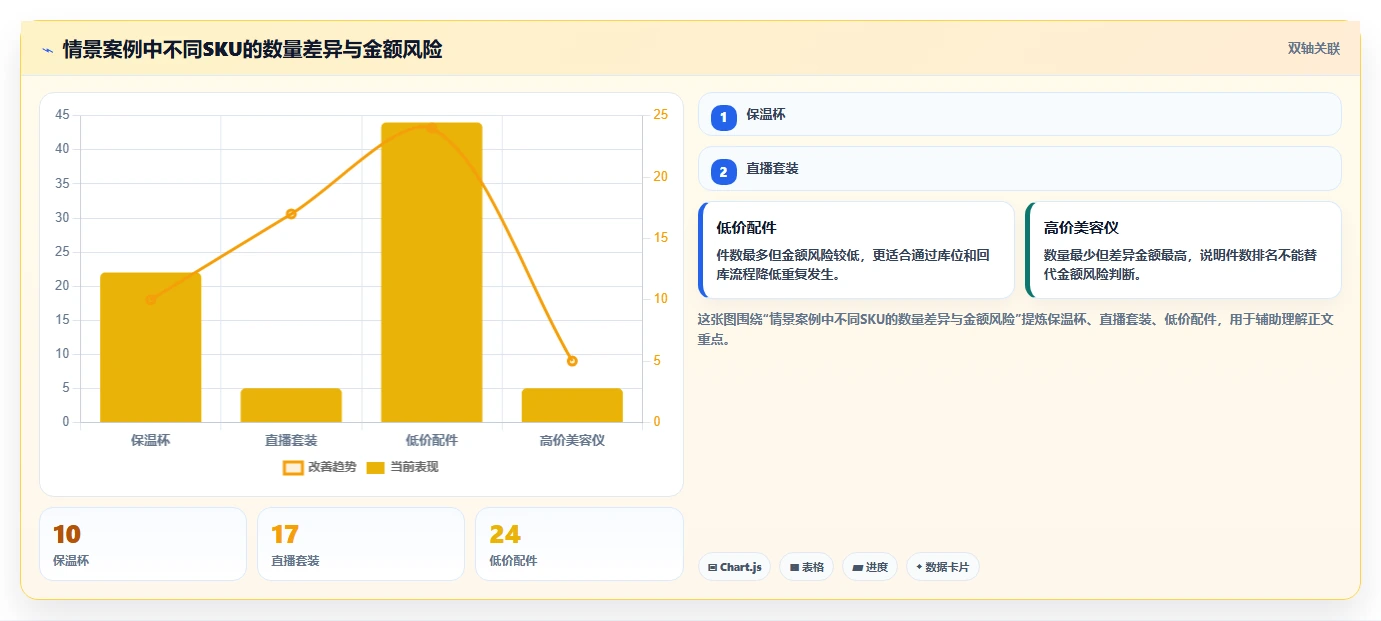Click right axis value 25
Screen dimensions: 1381x621
[660, 115]
